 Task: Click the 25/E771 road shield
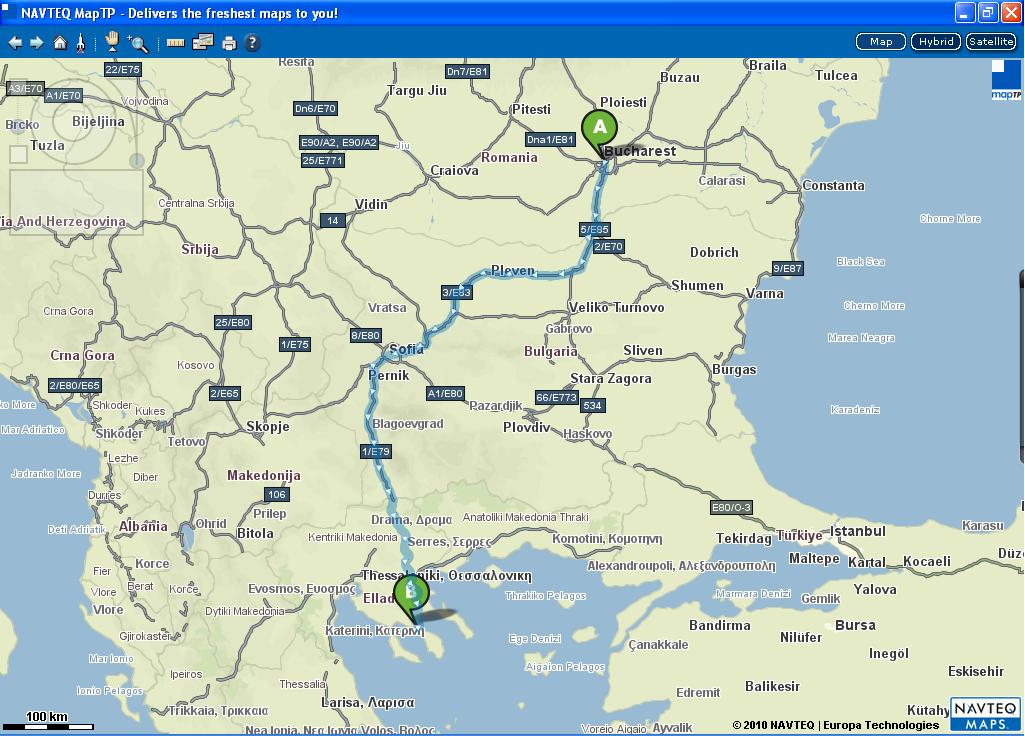point(322,160)
